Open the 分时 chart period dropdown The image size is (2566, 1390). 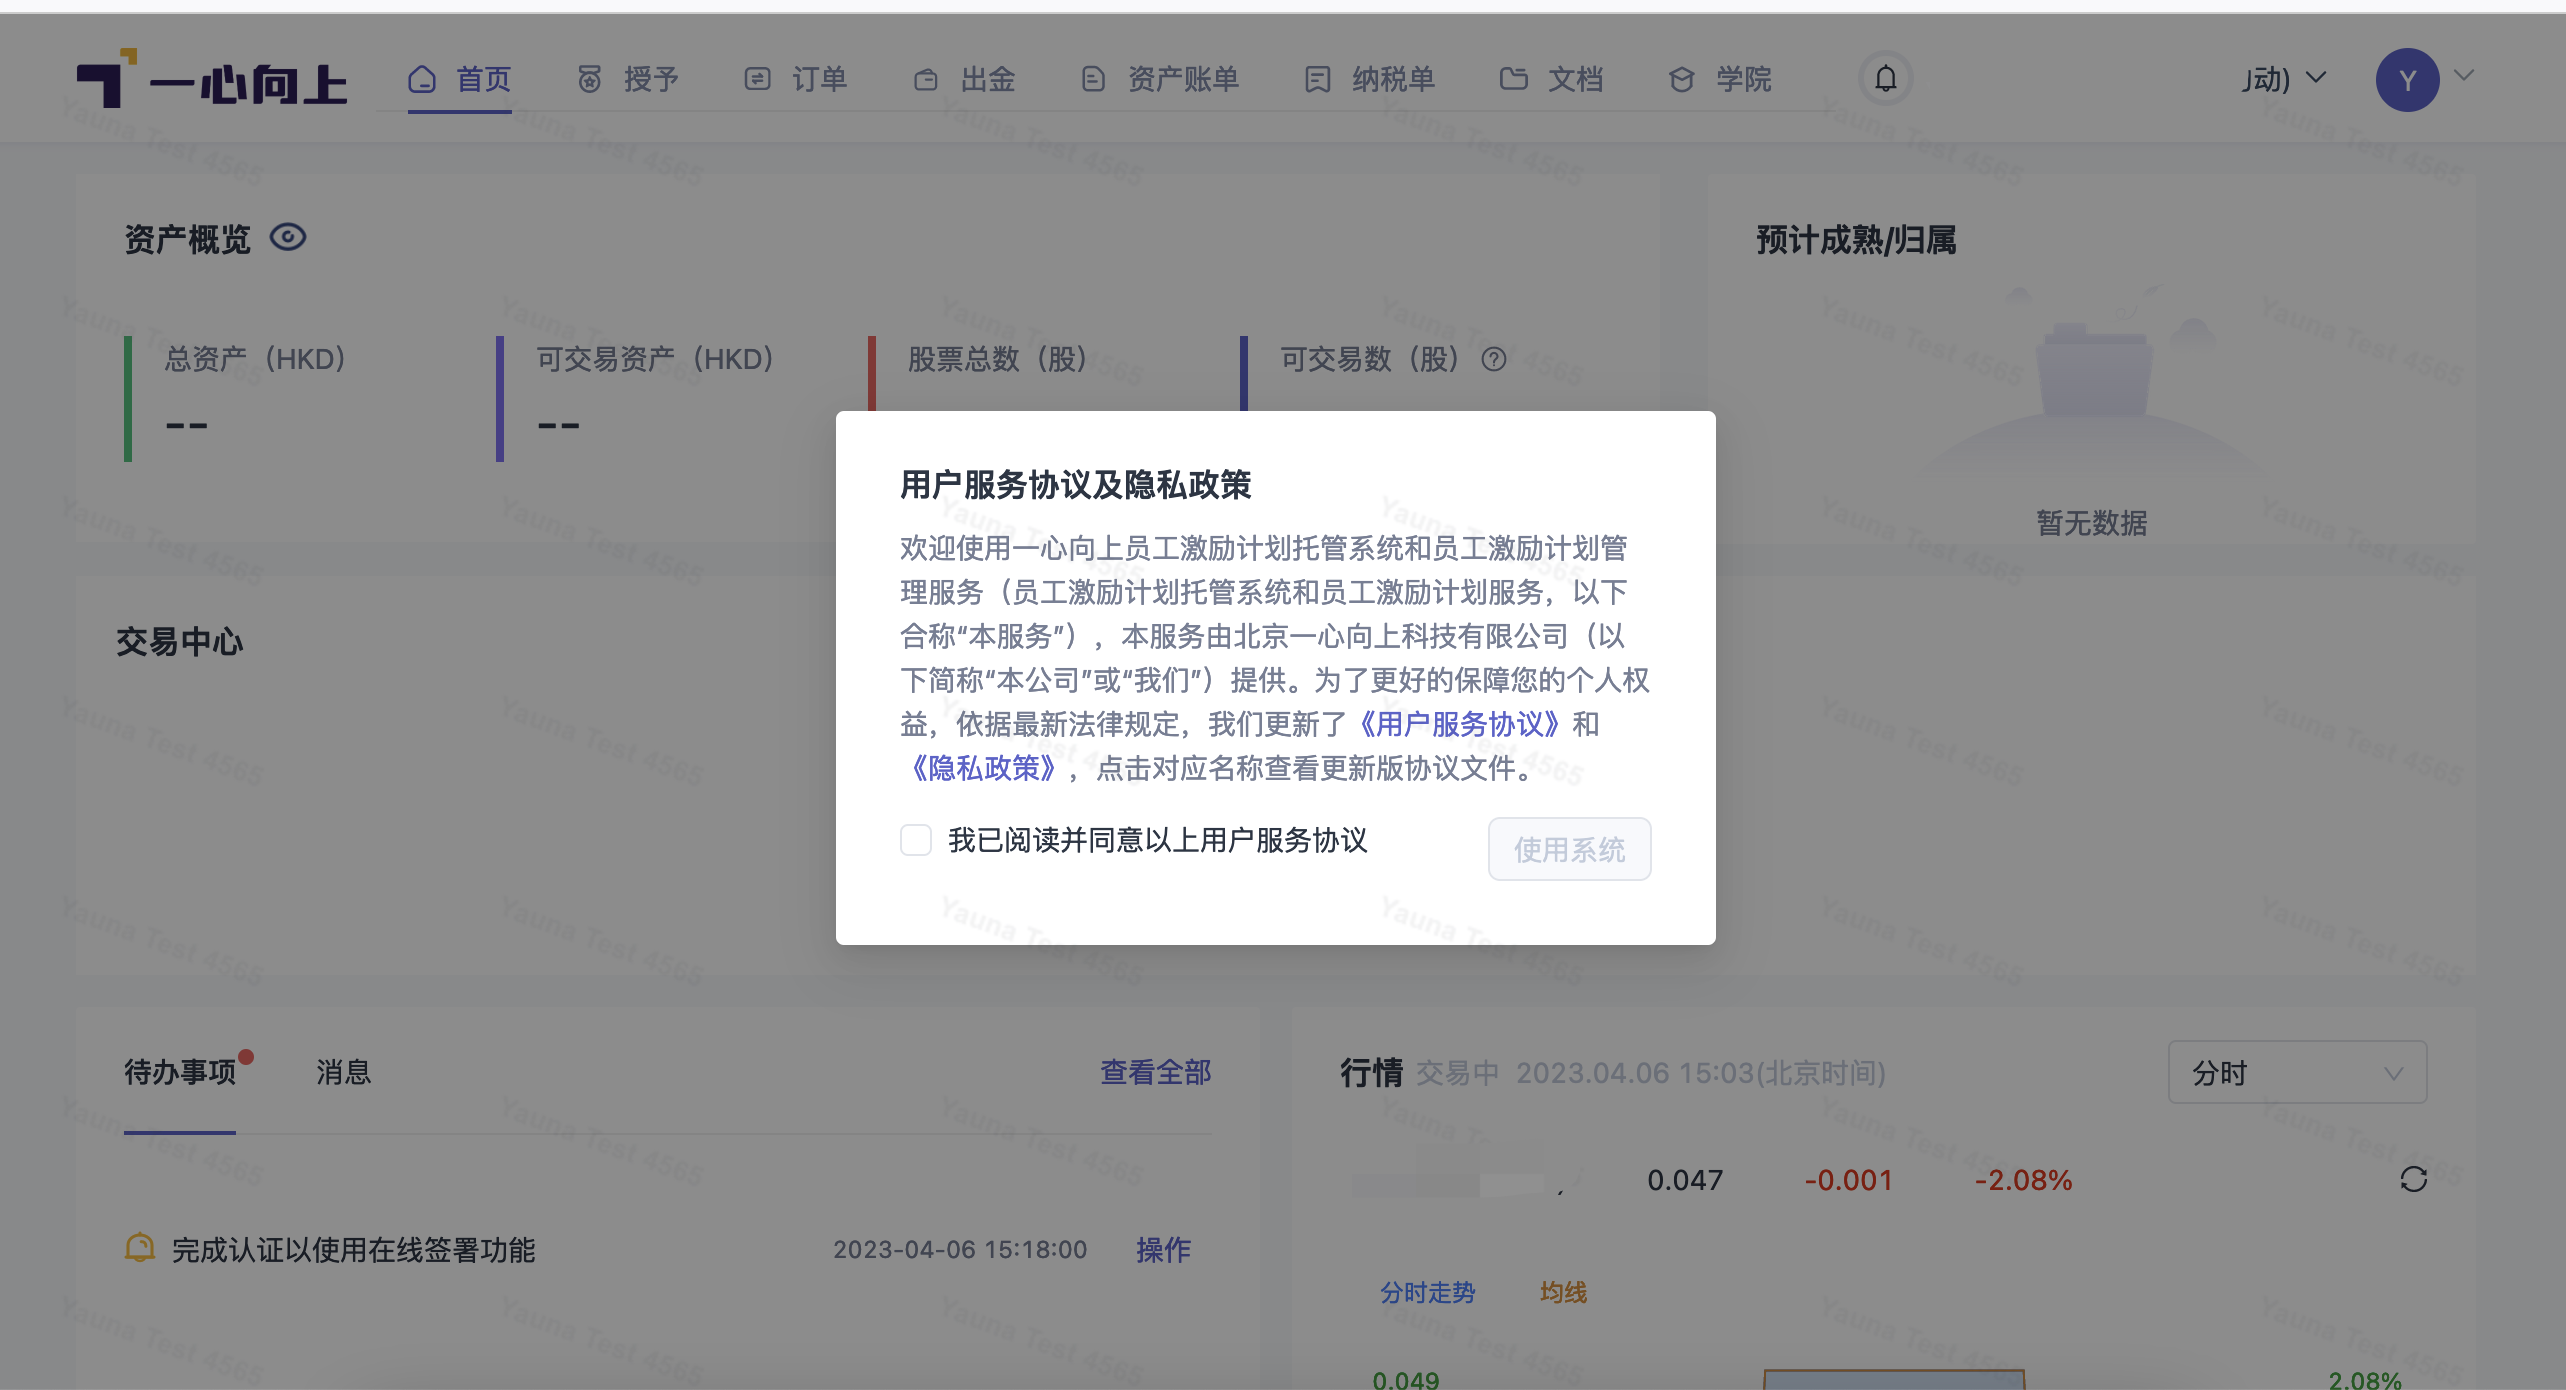pyautogui.click(x=2298, y=1072)
